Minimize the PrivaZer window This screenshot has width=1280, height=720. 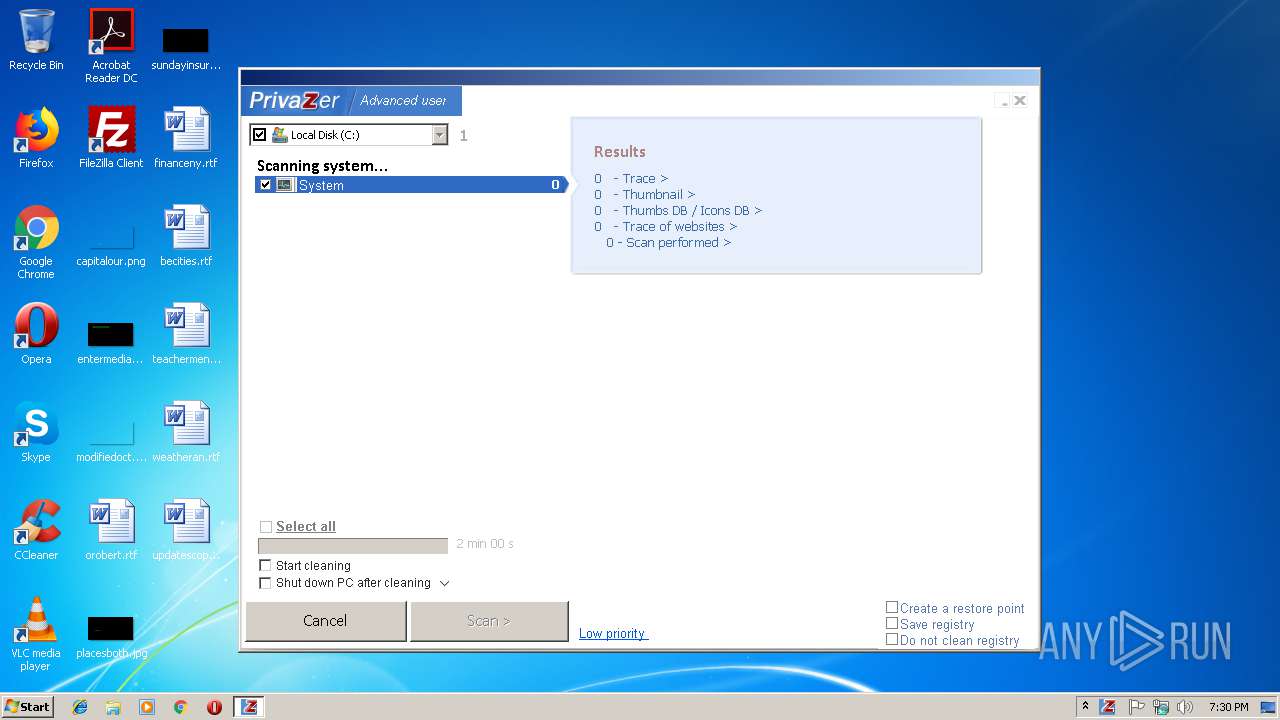click(1003, 101)
